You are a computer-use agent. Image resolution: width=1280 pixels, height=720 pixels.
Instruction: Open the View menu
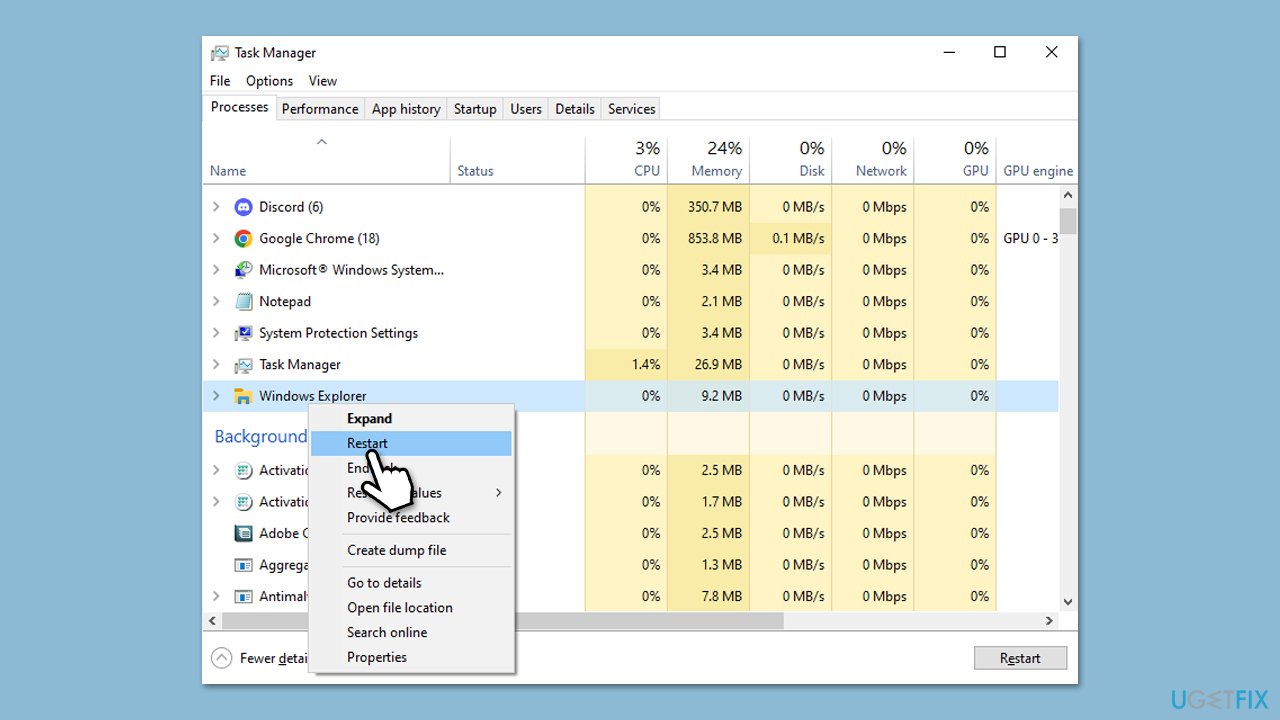[x=322, y=81]
